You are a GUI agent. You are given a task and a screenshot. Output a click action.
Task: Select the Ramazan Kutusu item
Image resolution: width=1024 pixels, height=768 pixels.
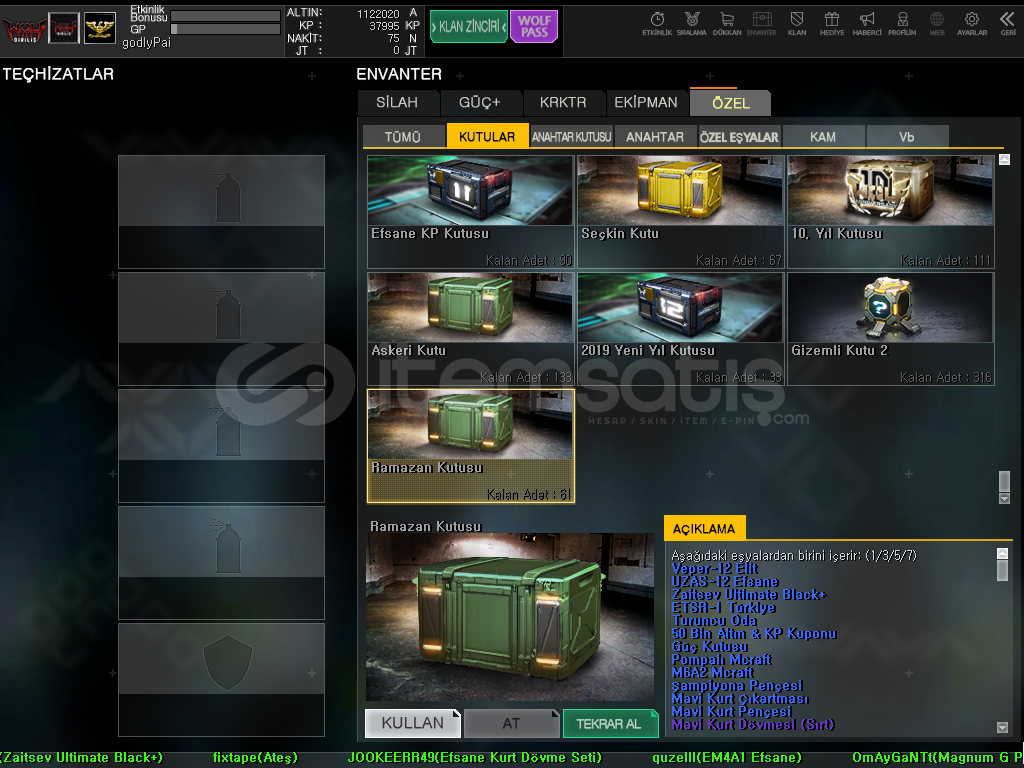coord(470,446)
